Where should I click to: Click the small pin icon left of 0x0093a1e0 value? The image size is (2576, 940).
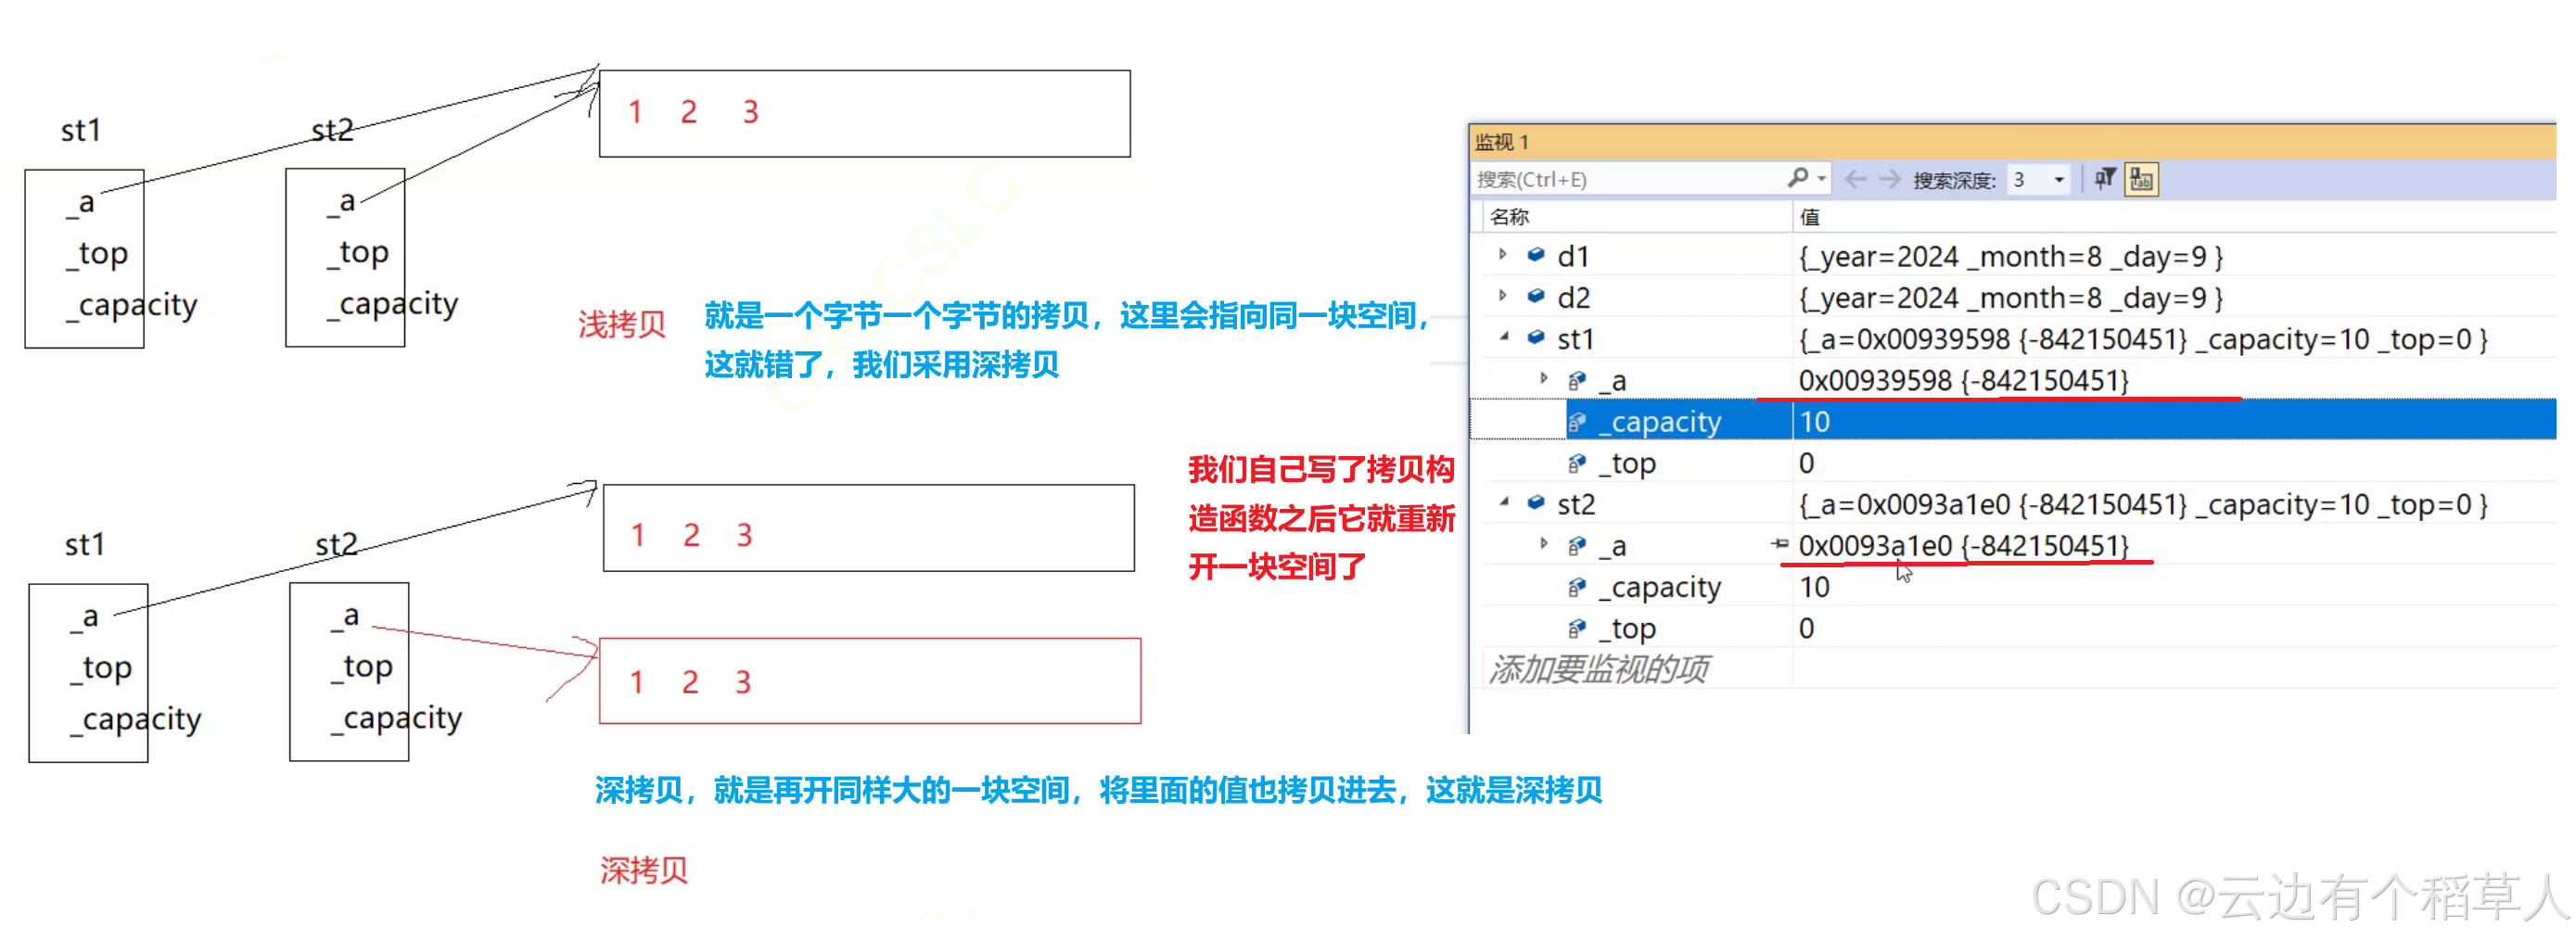1779,544
